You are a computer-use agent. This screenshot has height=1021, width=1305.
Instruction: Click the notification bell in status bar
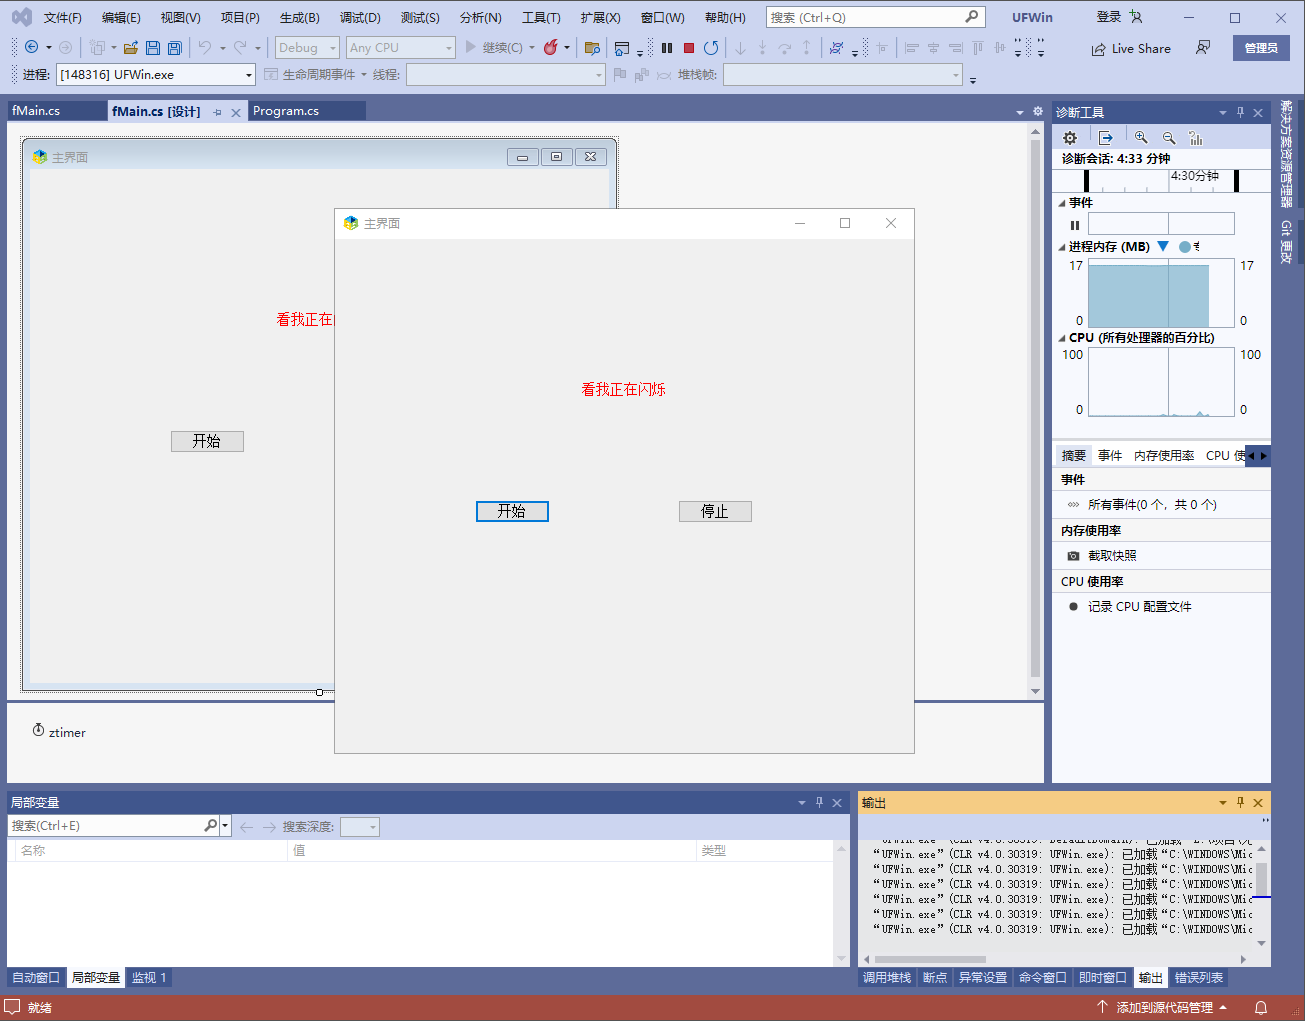click(1261, 1007)
